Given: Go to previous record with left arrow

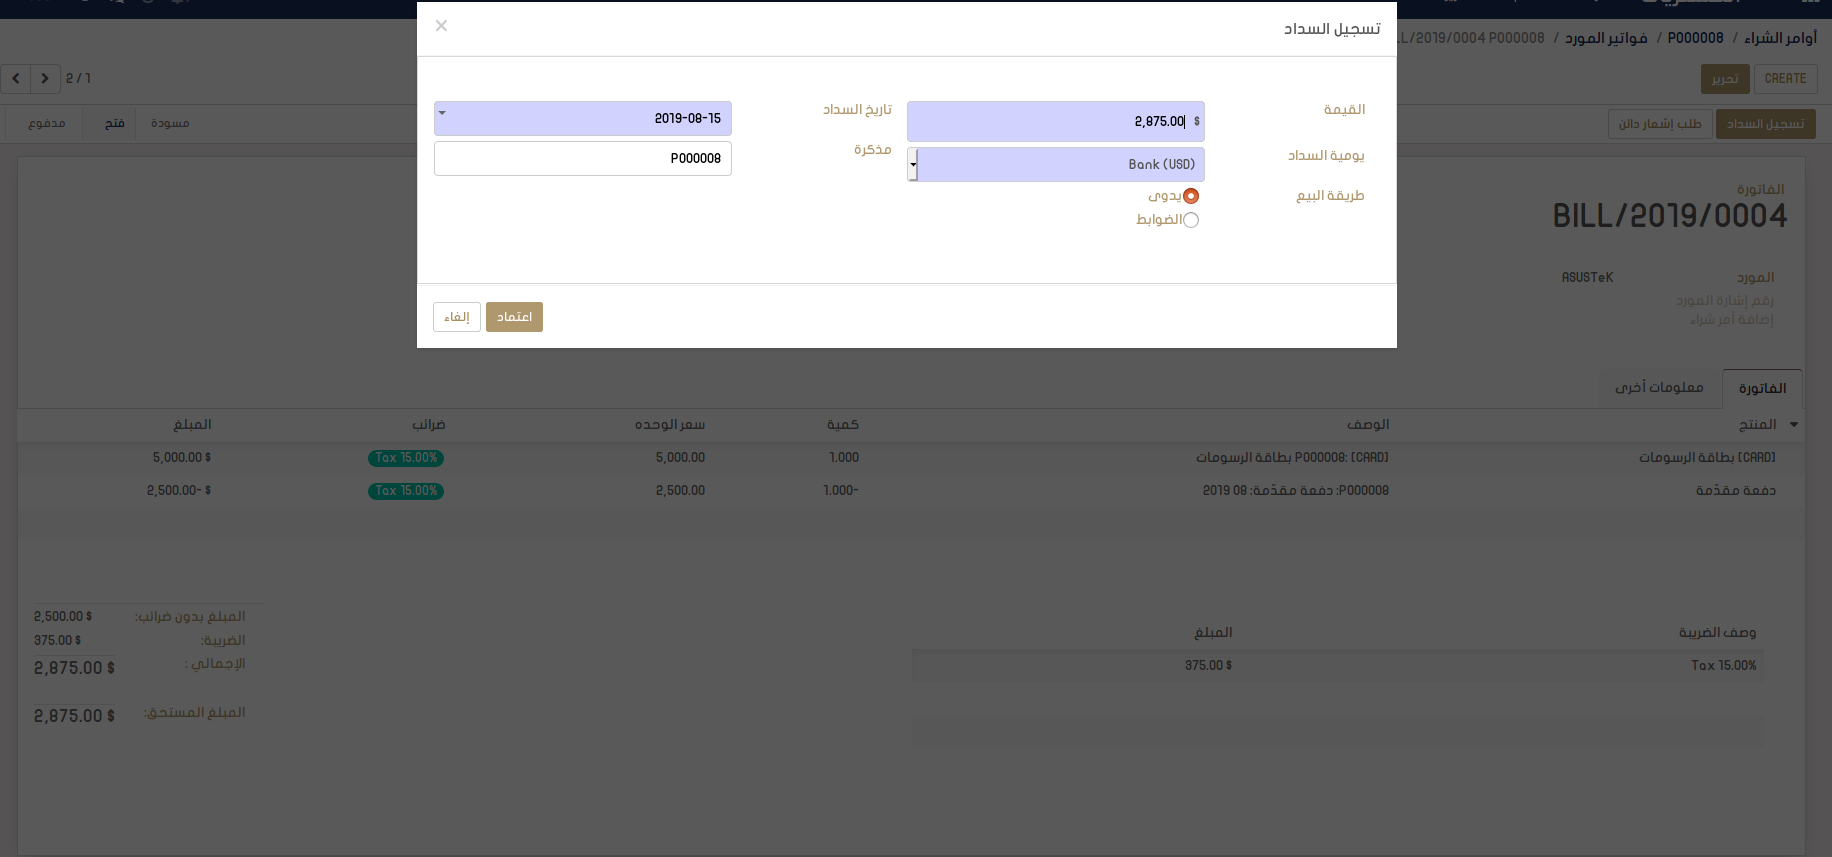Looking at the screenshot, I should (x=16, y=78).
